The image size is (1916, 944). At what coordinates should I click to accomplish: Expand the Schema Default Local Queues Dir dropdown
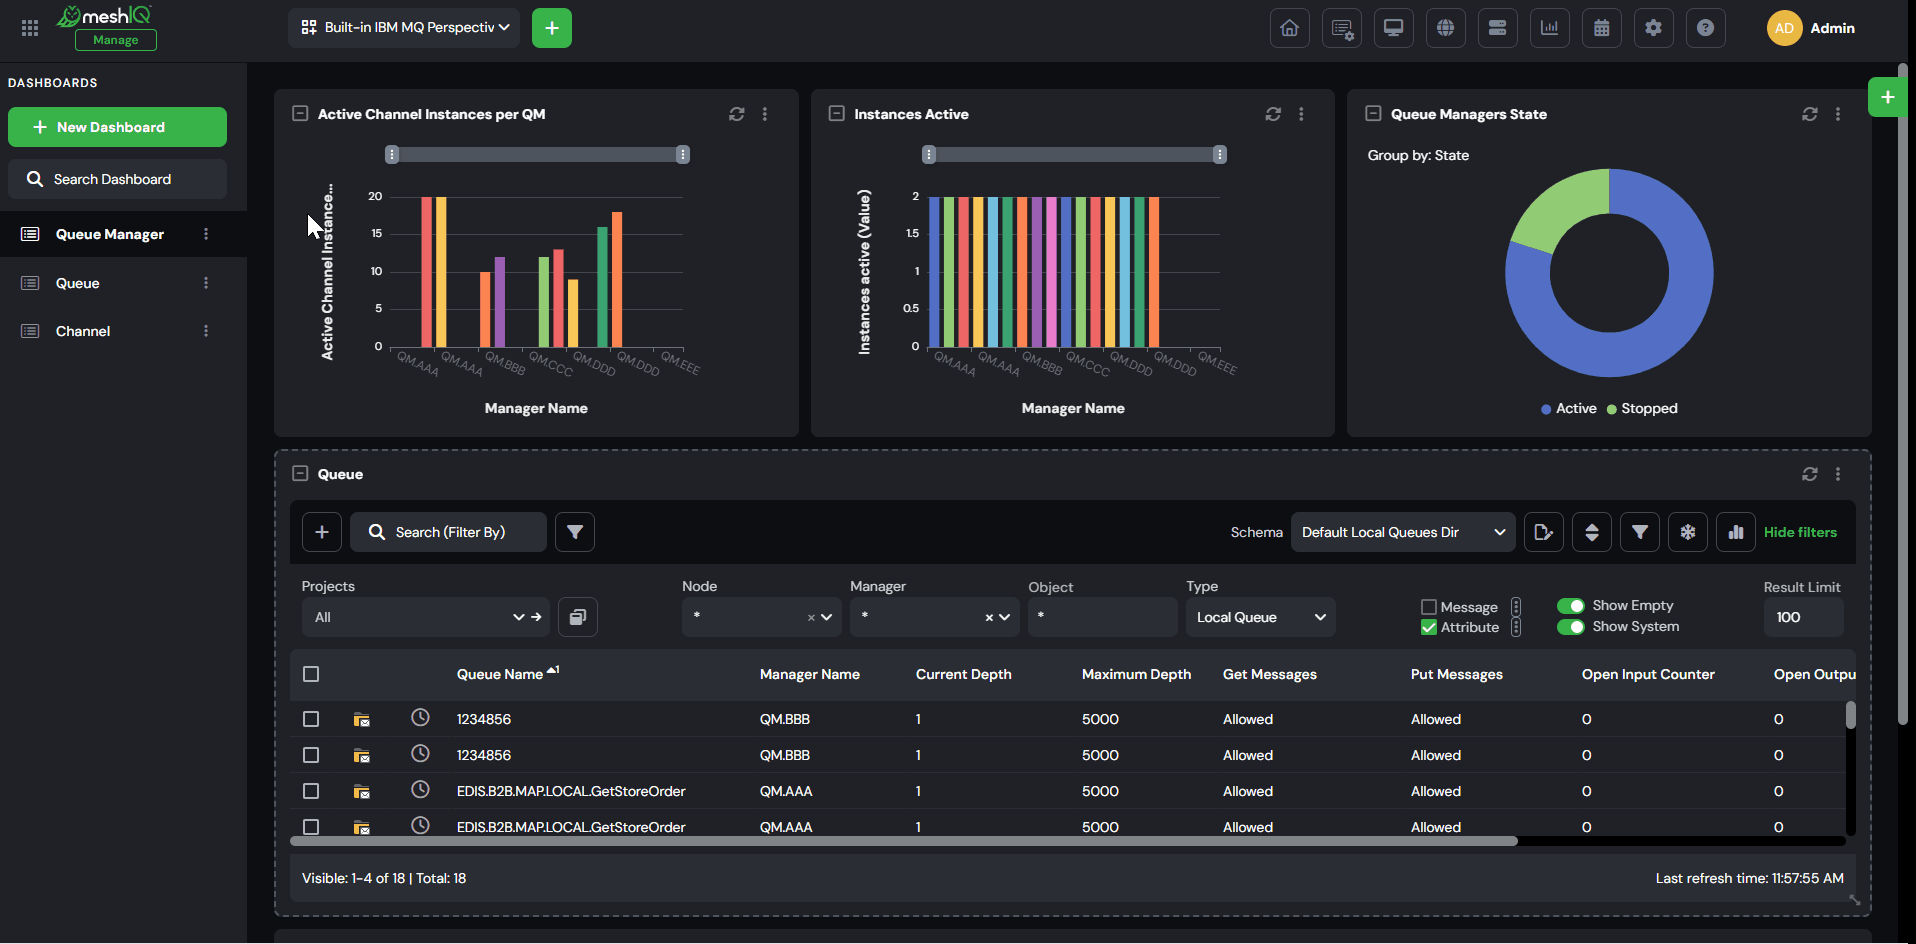click(x=1403, y=532)
